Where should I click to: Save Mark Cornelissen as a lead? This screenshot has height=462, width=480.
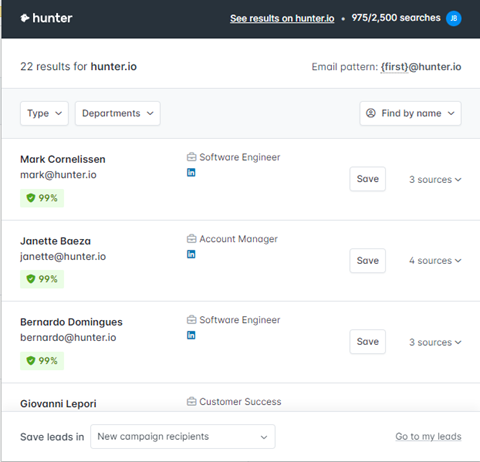click(x=368, y=179)
